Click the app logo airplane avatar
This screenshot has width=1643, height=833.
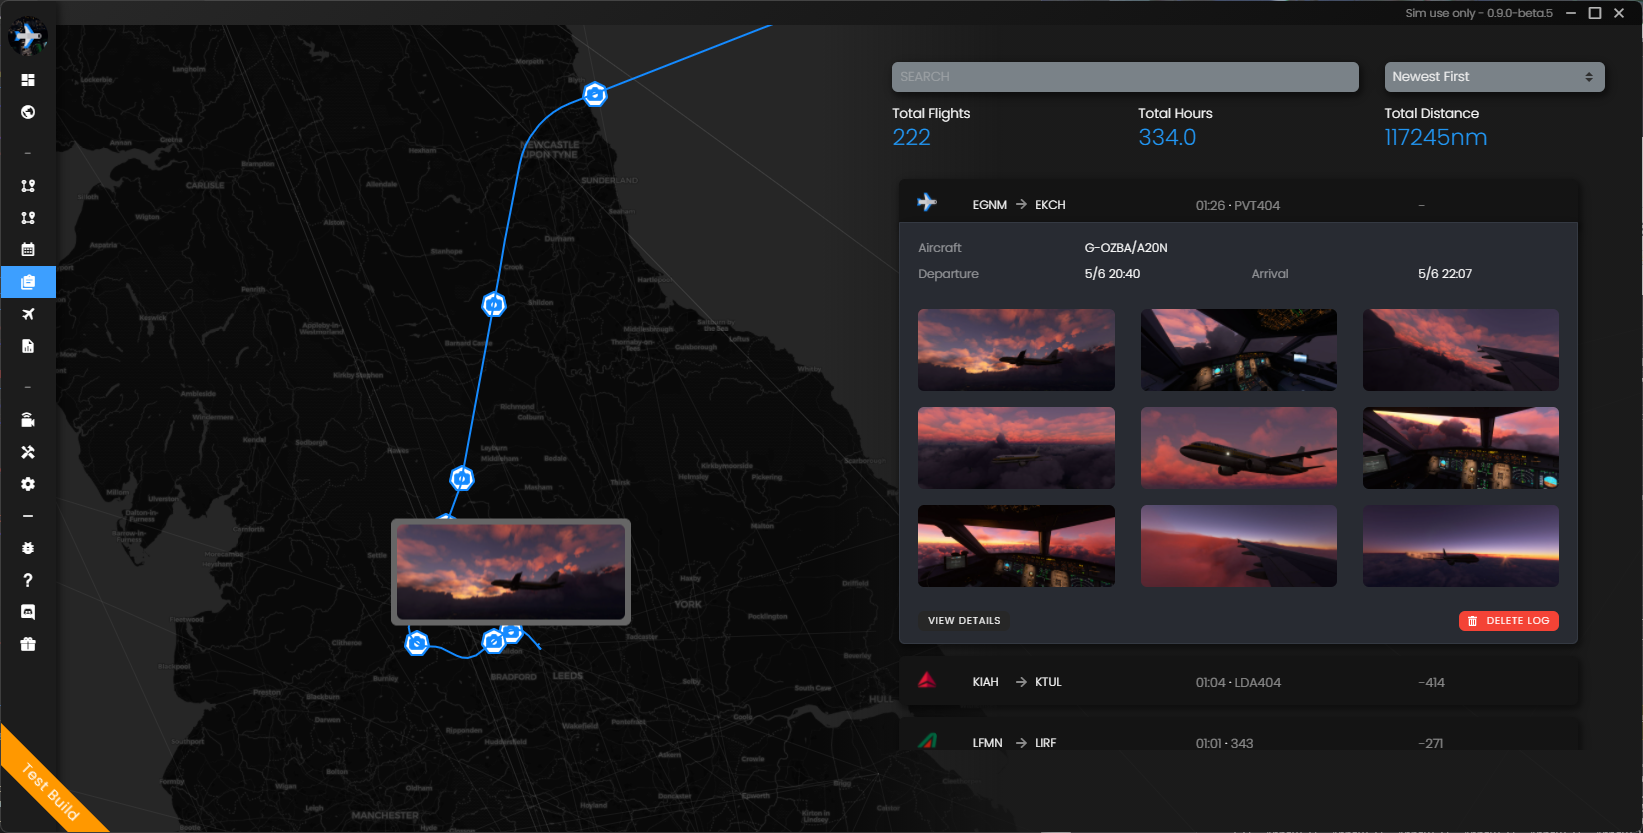(x=28, y=37)
